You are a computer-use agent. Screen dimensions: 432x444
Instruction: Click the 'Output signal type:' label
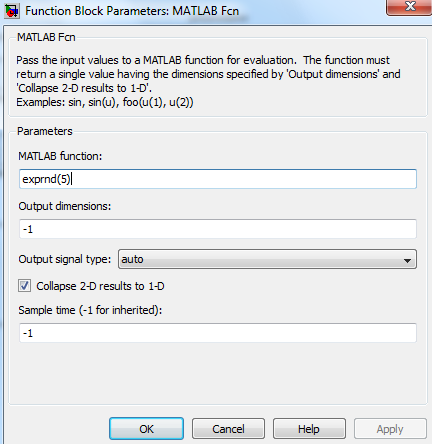[65, 259]
